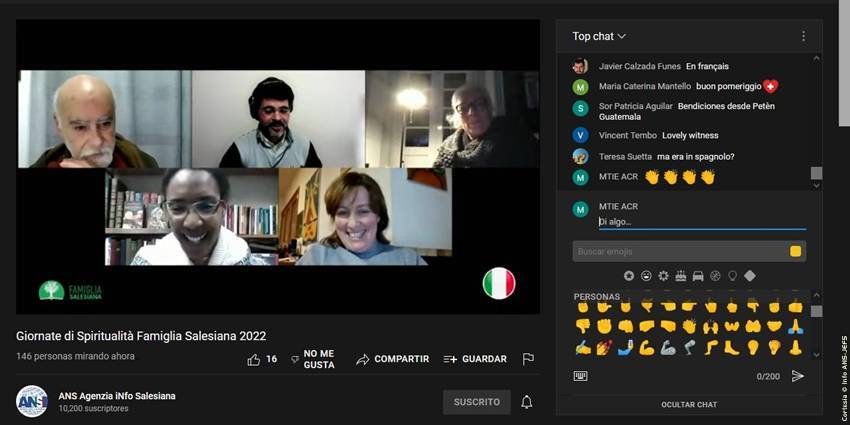Insert writing hand emoji
The width and height of the screenshot is (850, 425).
coord(583,347)
